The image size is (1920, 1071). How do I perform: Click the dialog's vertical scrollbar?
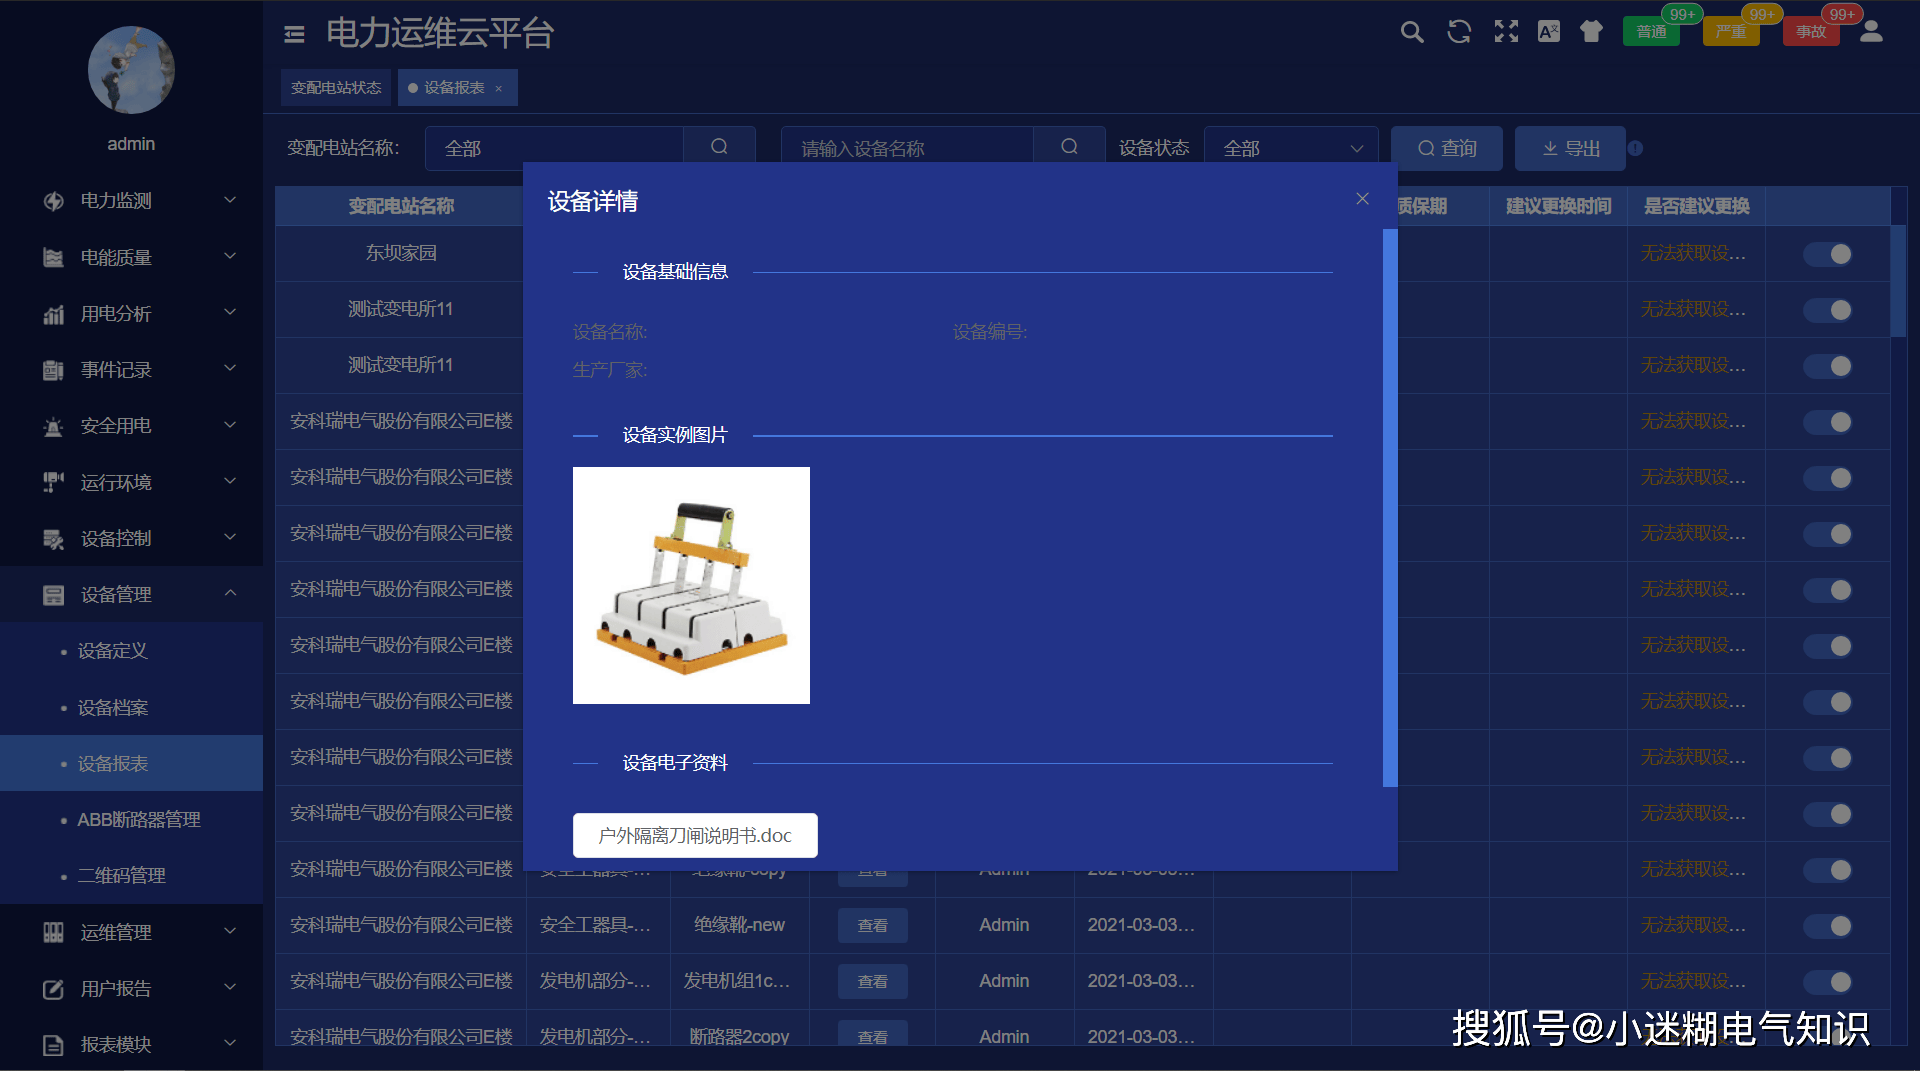[1390, 508]
